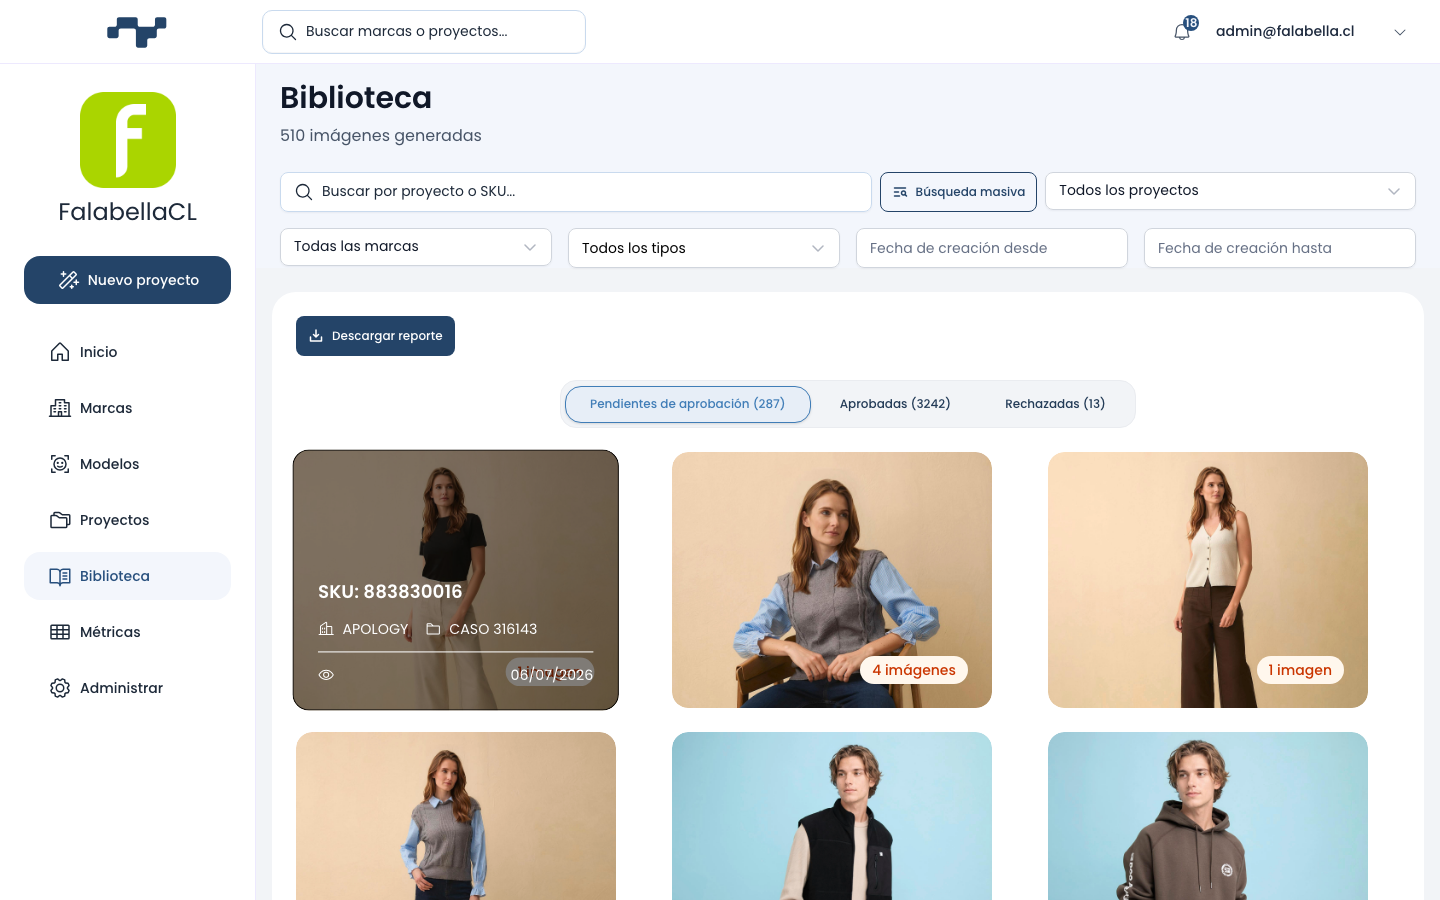
Task: Click the 06/07/2026 date on the card
Action: [551, 675]
